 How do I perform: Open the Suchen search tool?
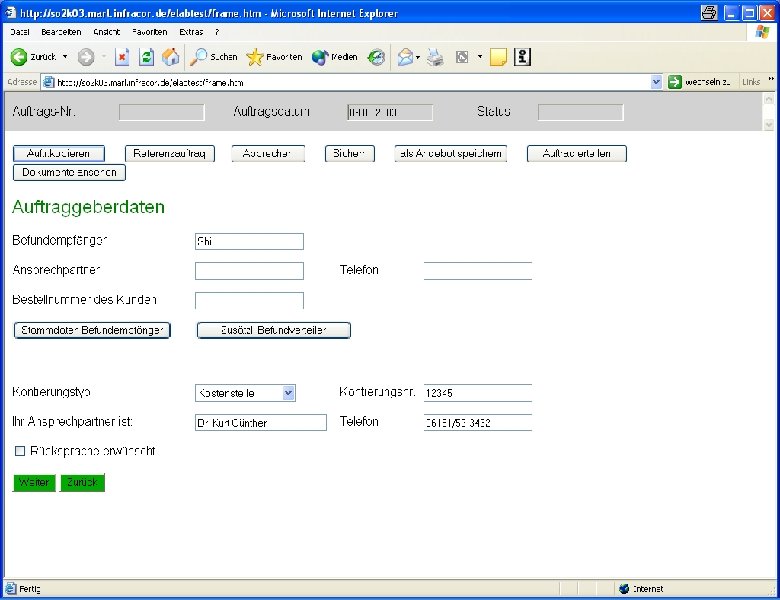click(x=213, y=57)
